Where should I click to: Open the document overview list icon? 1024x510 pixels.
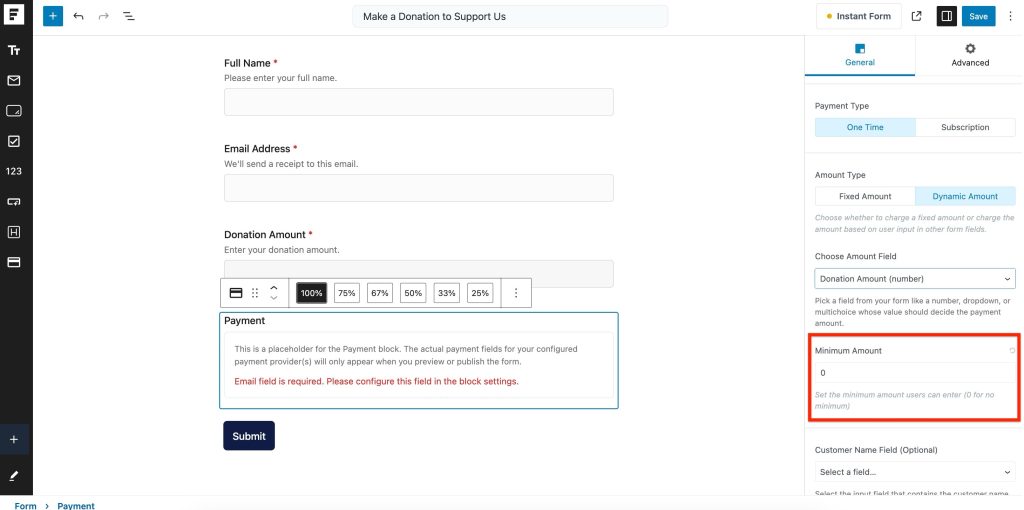(x=129, y=17)
